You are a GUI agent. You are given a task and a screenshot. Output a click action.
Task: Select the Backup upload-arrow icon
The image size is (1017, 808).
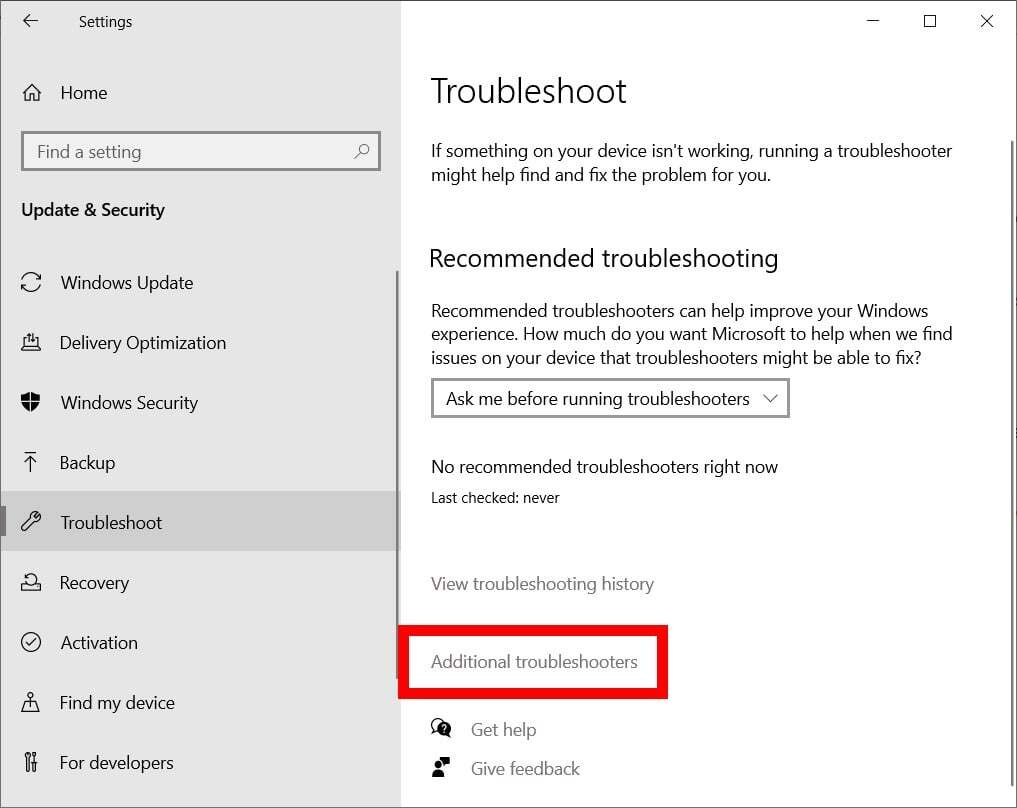tap(31, 463)
